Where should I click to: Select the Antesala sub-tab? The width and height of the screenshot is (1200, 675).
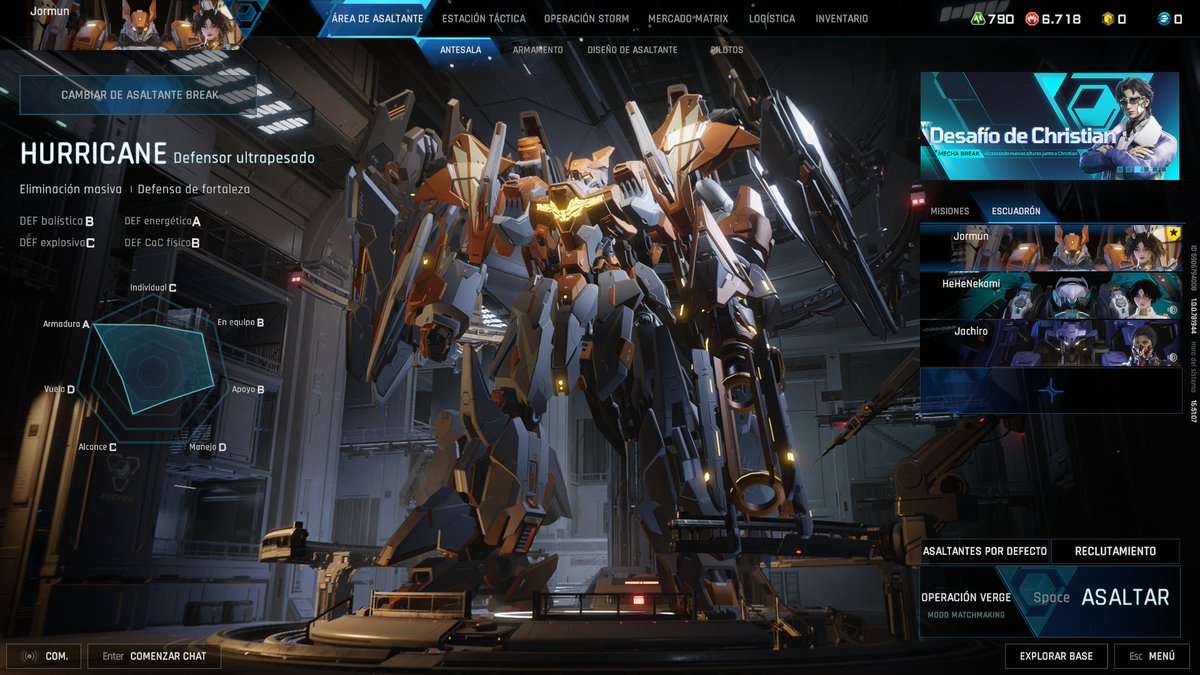pos(461,50)
